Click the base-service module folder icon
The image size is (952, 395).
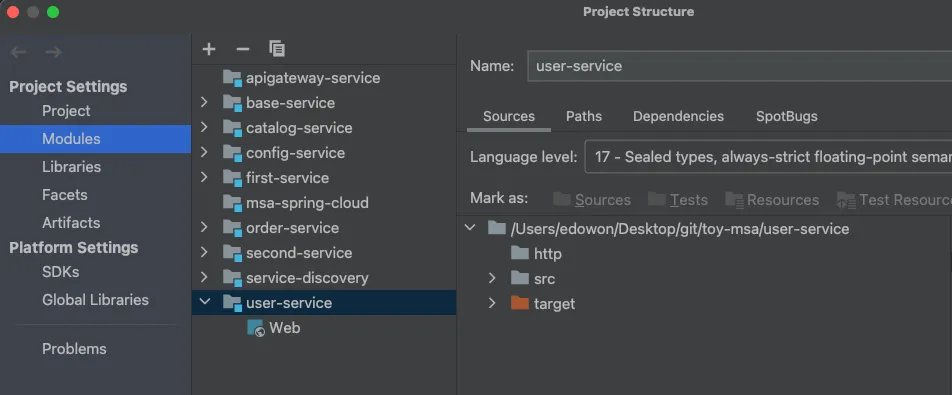tap(232, 103)
